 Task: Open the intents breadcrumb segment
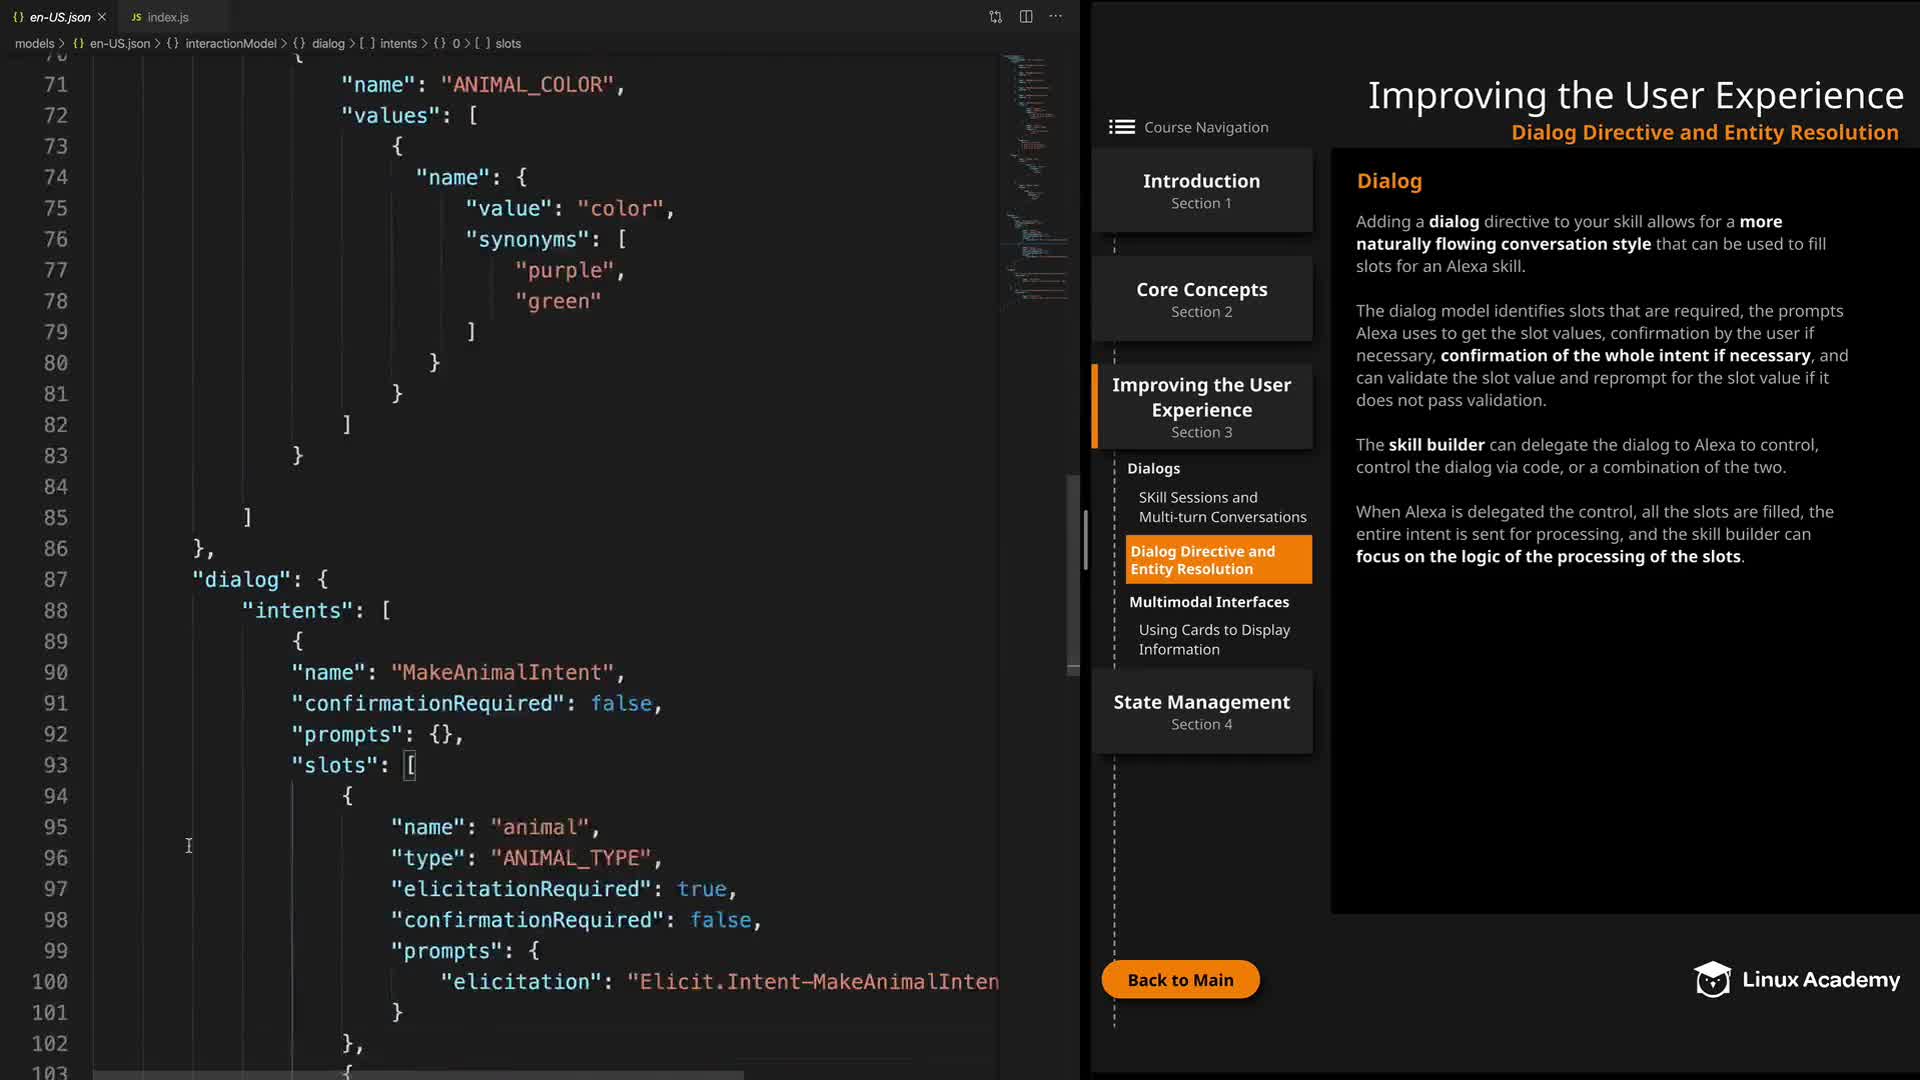pos(398,44)
